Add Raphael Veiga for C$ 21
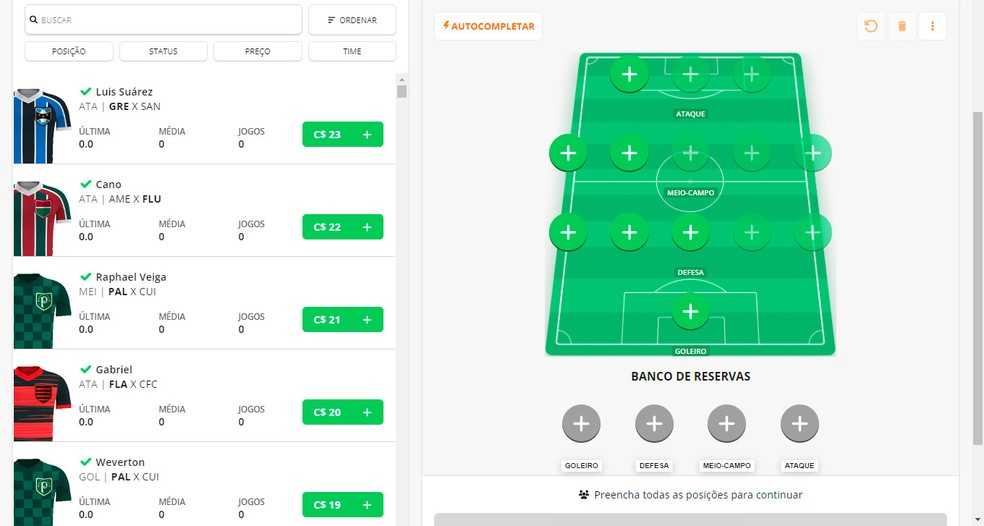The width and height of the screenshot is (984, 526). [343, 319]
